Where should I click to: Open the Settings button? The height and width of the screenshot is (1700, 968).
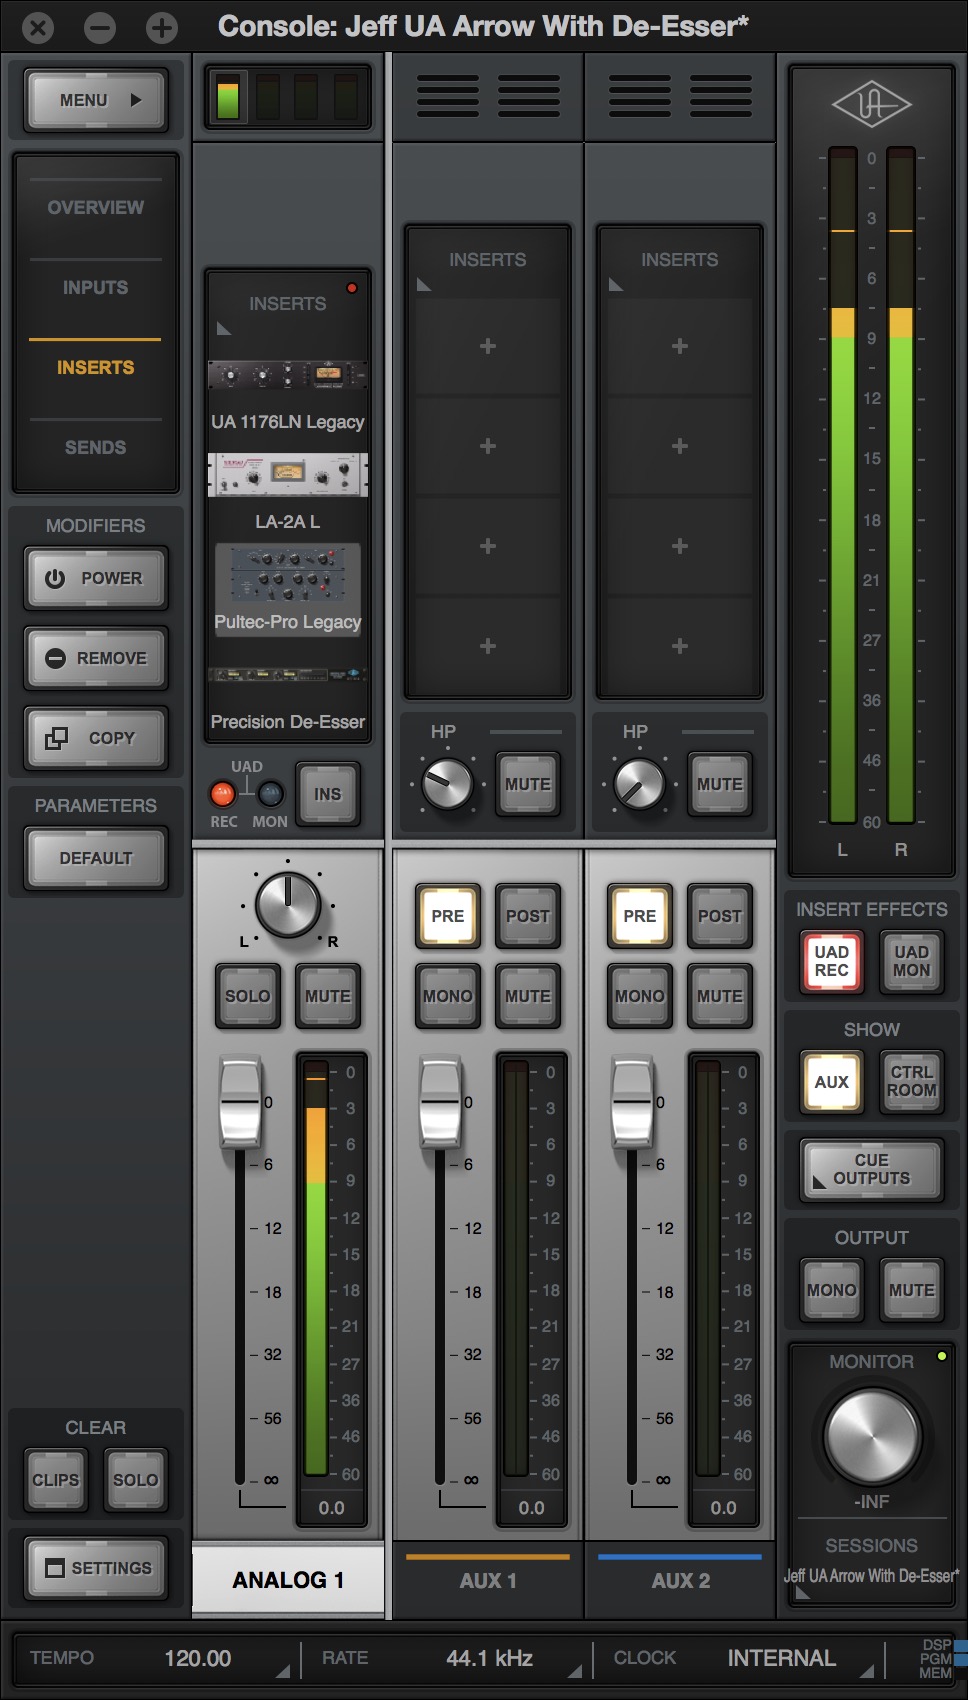point(97,1568)
